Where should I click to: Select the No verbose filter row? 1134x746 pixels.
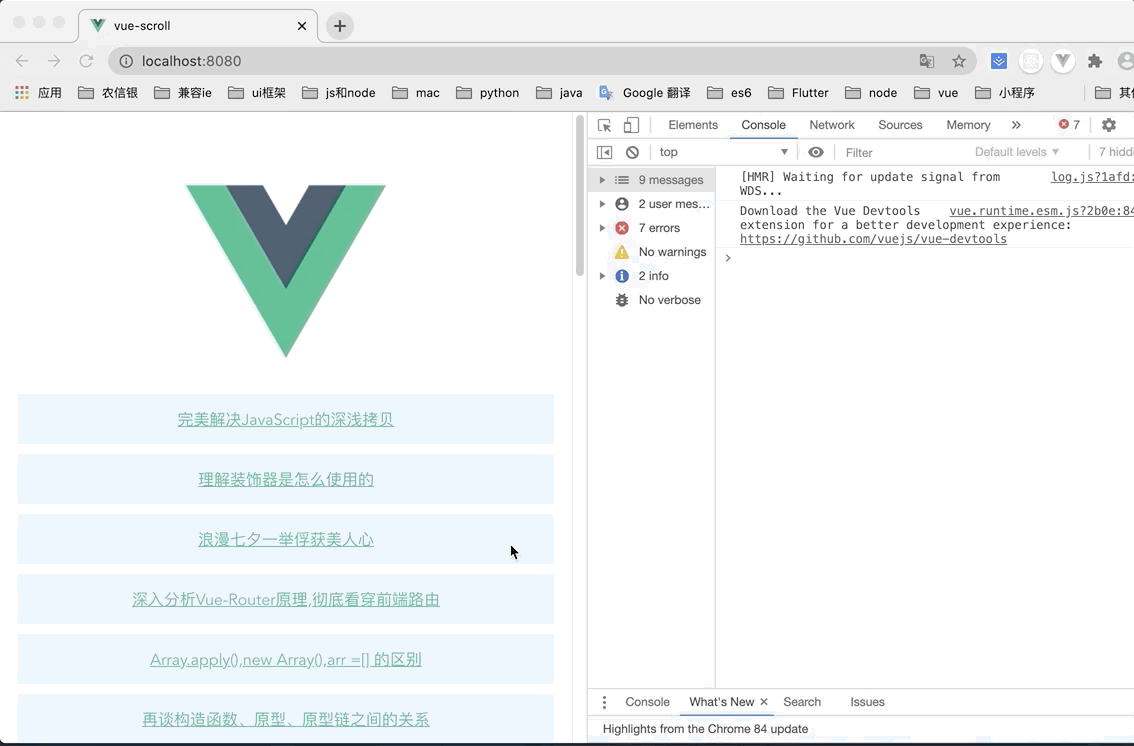tap(652, 300)
